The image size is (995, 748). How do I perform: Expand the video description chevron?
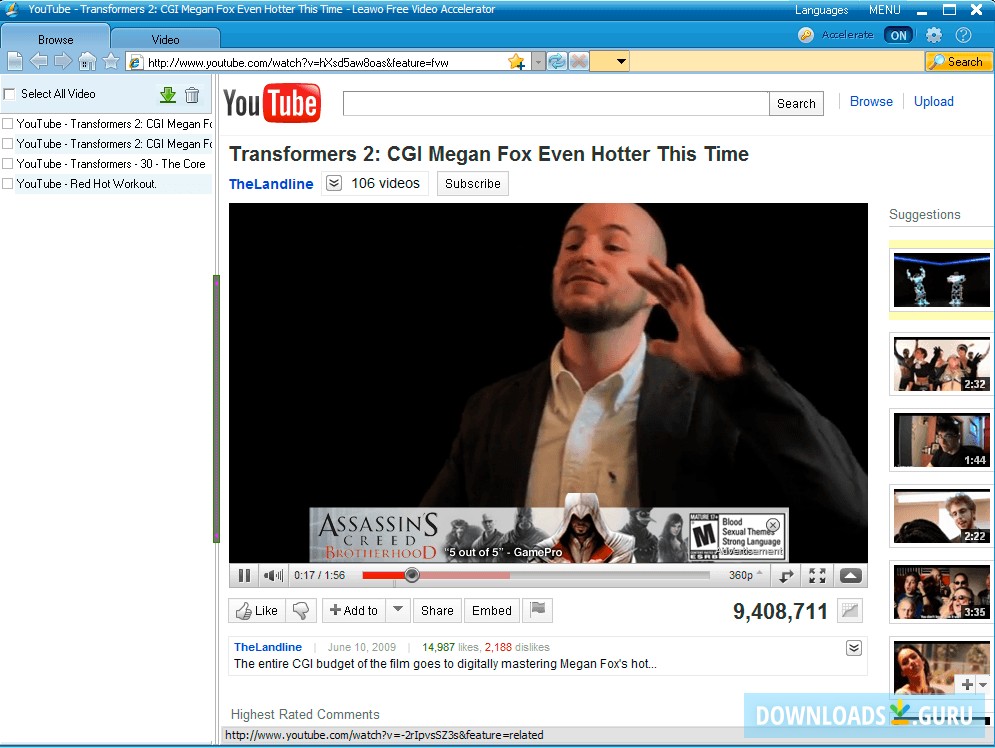(853, 648)
